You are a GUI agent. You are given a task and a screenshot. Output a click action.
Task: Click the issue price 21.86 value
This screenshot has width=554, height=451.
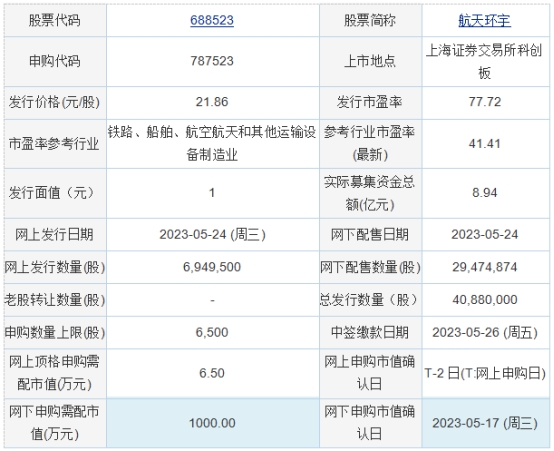(x=212, y=102)
